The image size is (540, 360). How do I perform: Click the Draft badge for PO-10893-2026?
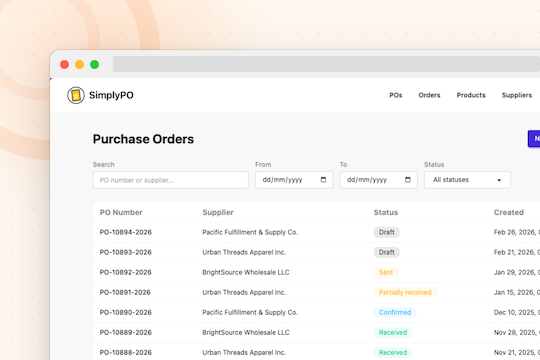point(387,252)
